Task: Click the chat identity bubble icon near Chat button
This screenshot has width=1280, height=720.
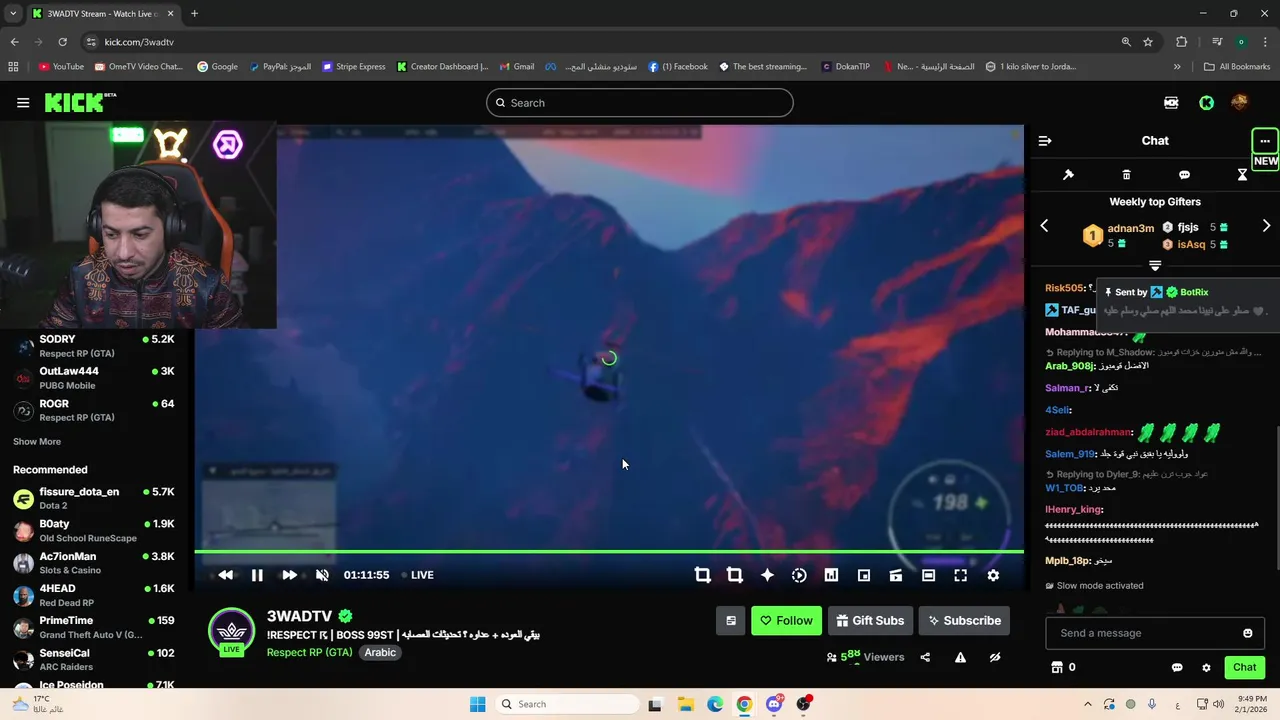Action: coord(1177,668)
